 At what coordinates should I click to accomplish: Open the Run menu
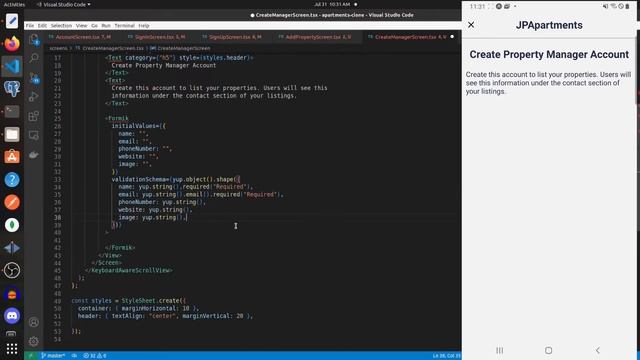106,25
